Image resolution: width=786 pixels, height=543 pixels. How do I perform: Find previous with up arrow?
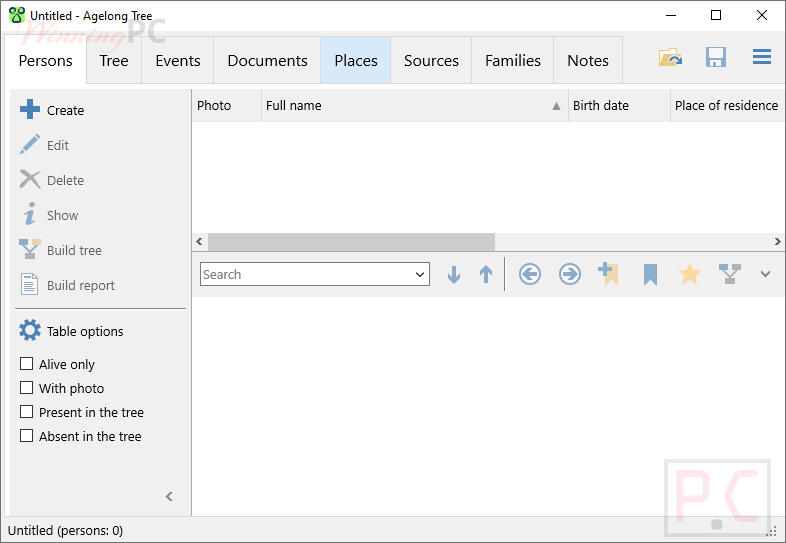coord(486,274)
